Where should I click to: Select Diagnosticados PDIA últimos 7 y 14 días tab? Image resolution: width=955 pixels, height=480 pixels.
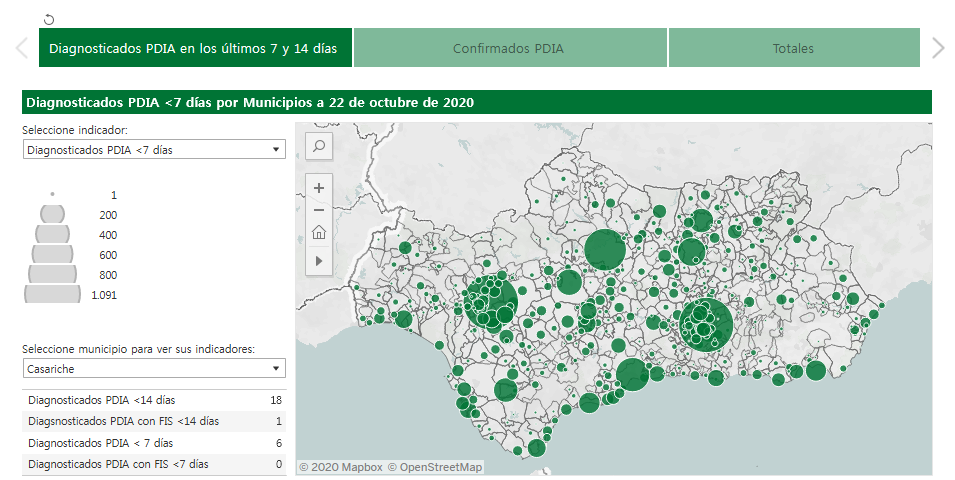pyautogui.click(x=194, y=48)
